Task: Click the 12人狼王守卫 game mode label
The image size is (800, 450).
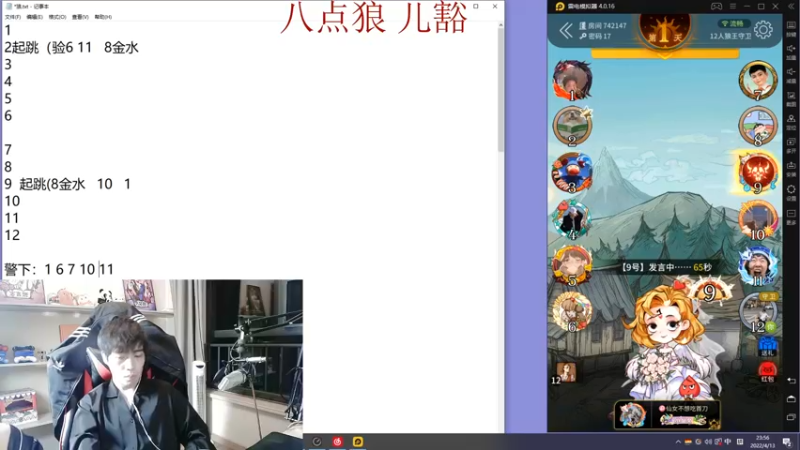Action: (x=731, y=36)
